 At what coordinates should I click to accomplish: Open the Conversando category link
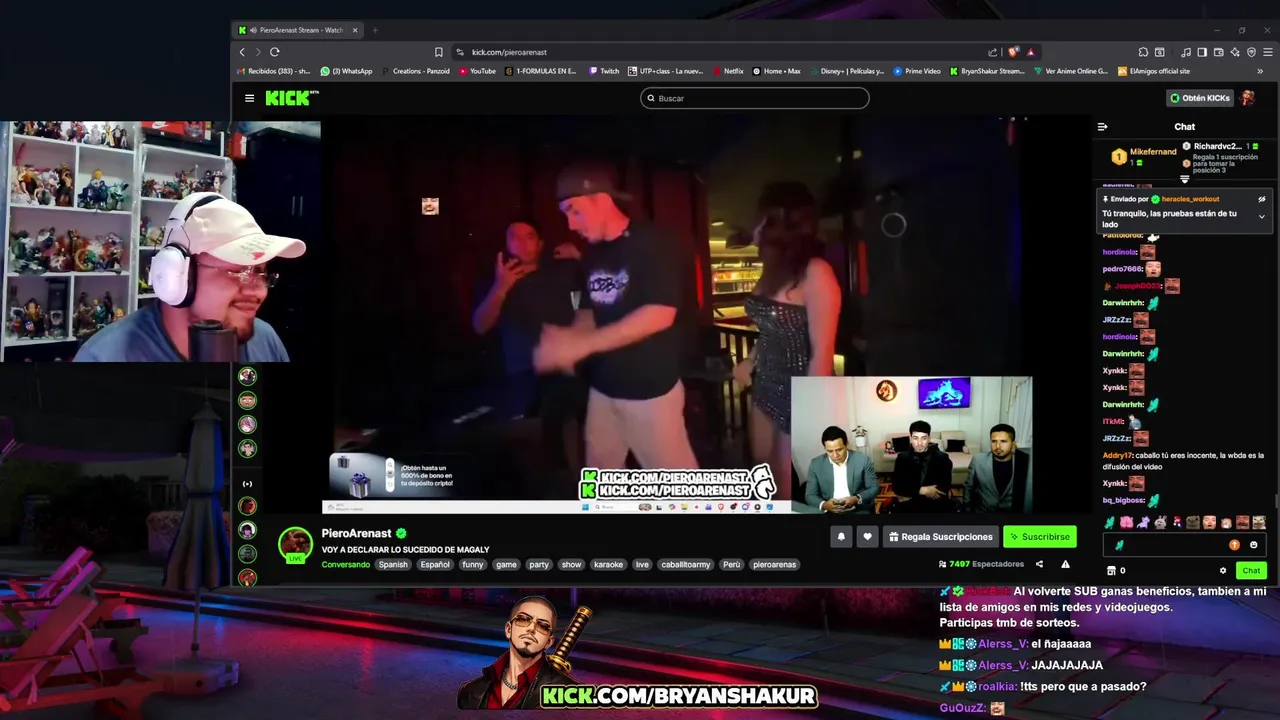point(346,565)
